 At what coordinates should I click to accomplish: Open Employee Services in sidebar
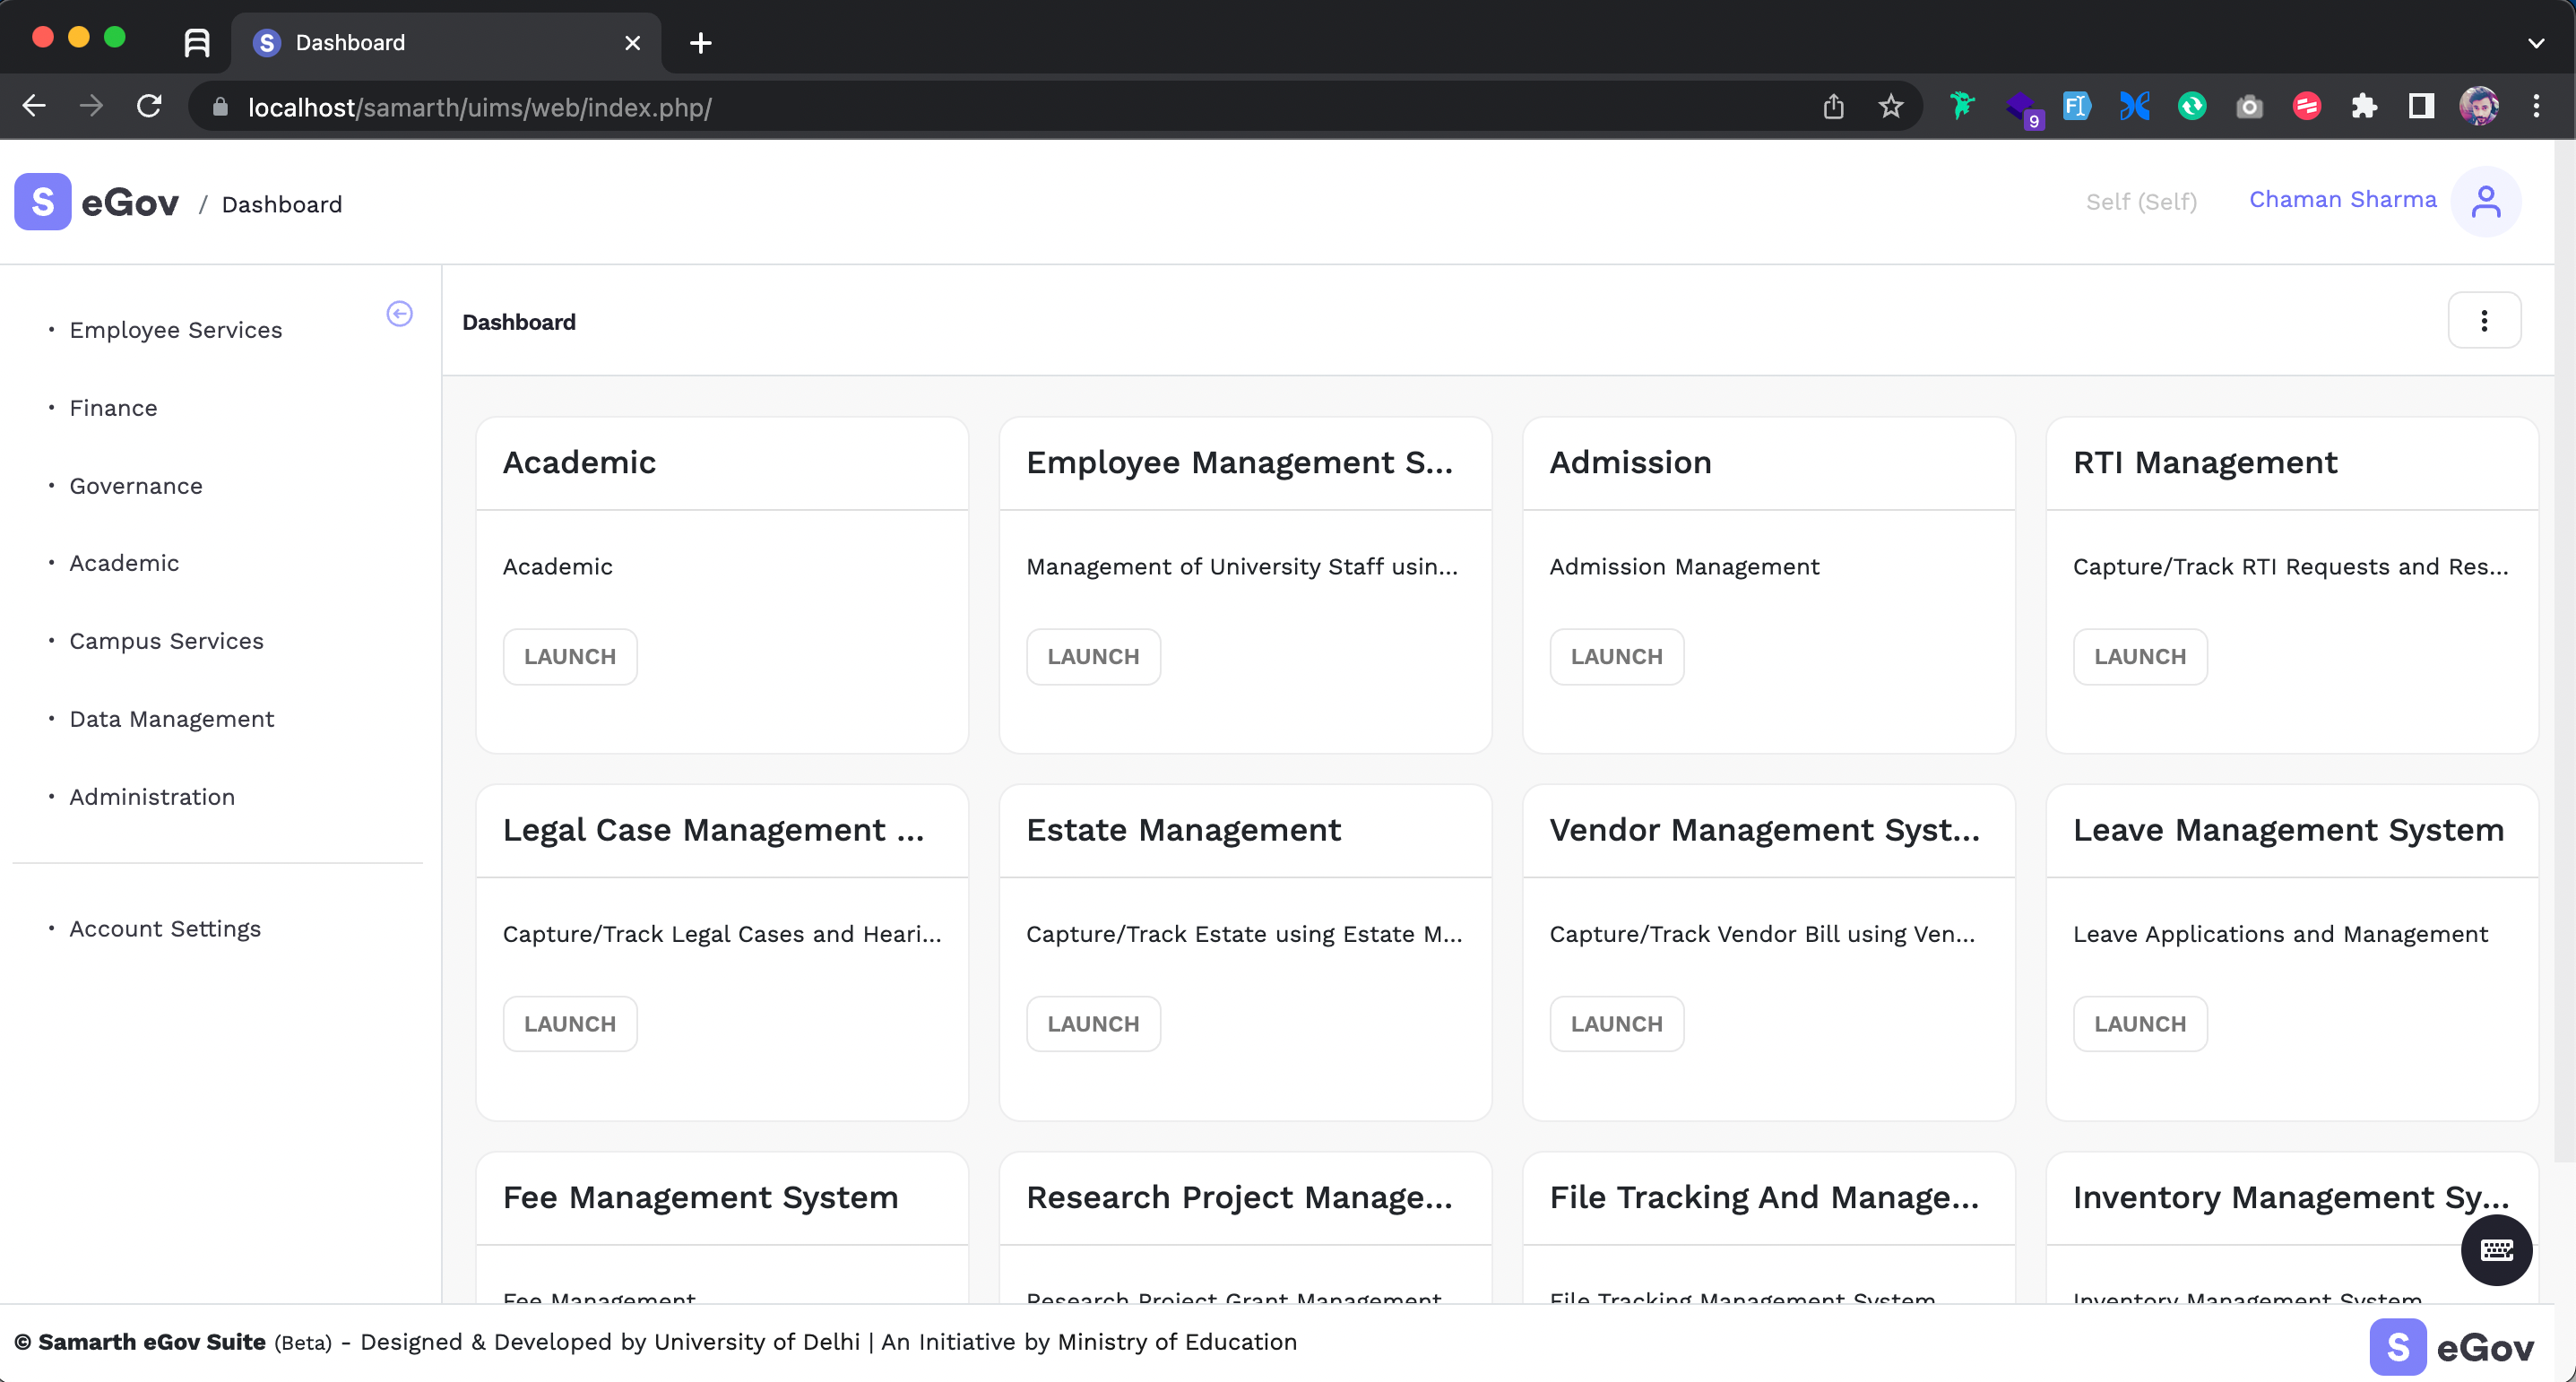pyautogui.click(x=176, y=330)
